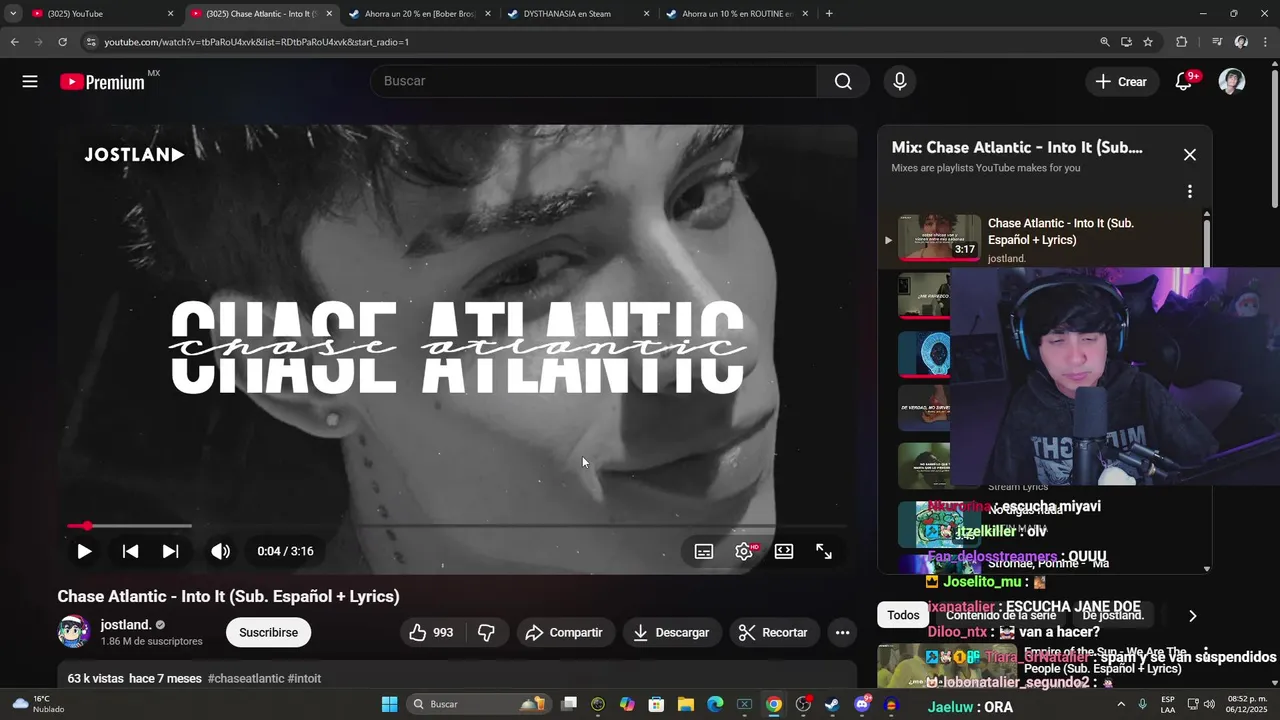Seek on the video progress bar
This screenshot has width=1280, height=720.
457,525
